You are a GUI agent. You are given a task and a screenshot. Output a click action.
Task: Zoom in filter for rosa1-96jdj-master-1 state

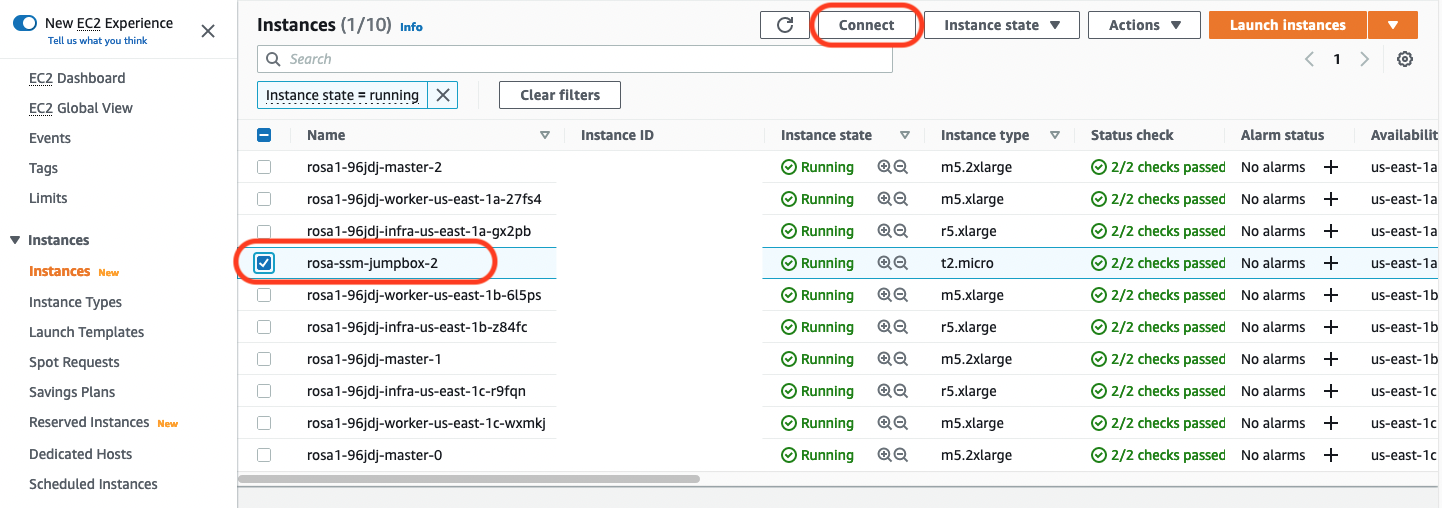(x=884, y=359)
